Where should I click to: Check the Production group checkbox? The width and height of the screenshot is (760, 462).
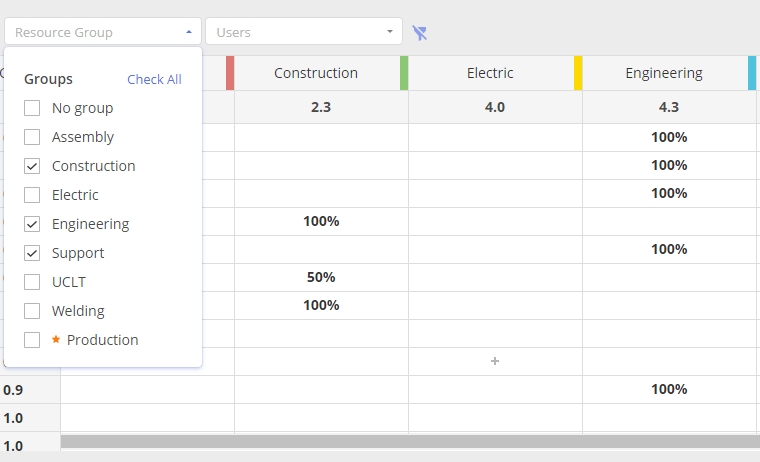click(32, 340)
